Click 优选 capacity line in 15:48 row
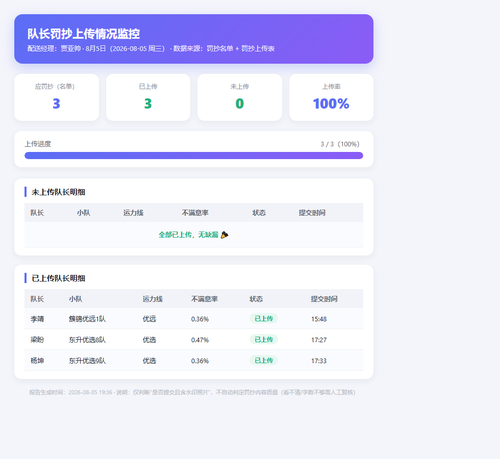 point(149,319)
